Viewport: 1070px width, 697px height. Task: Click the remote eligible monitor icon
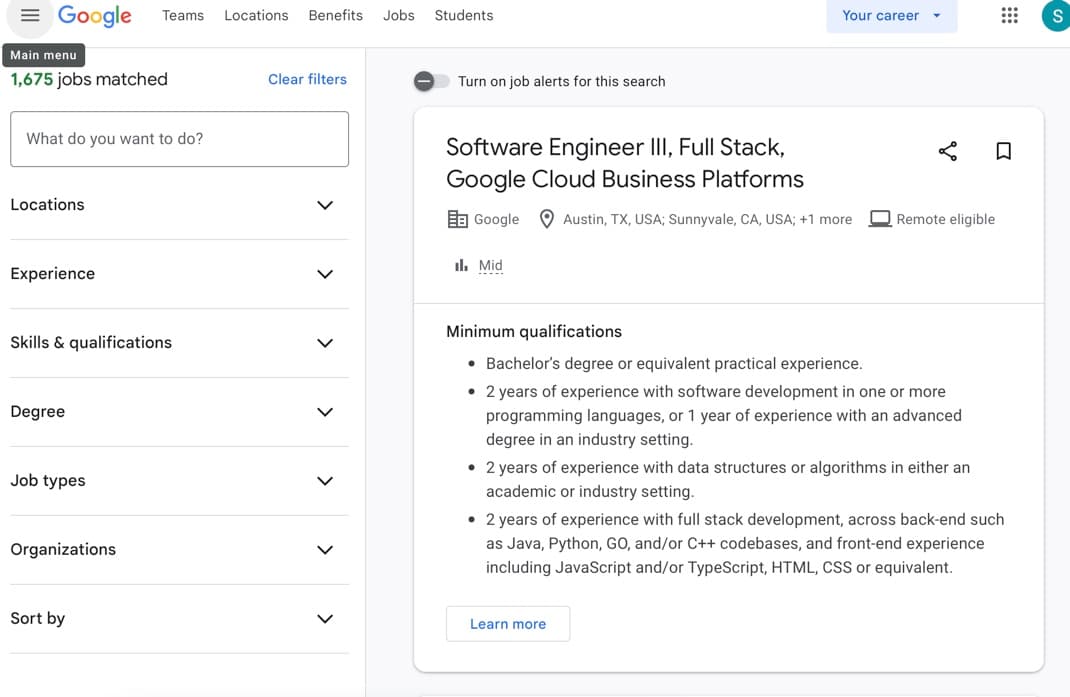click(x=879, y=218)
